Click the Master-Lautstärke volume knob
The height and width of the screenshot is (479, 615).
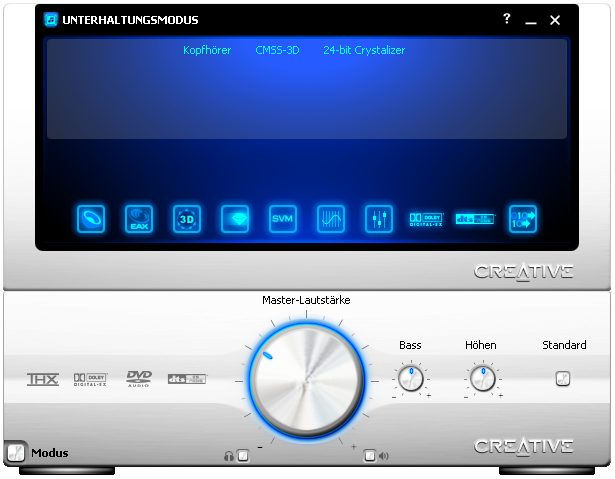pos(307,381)
